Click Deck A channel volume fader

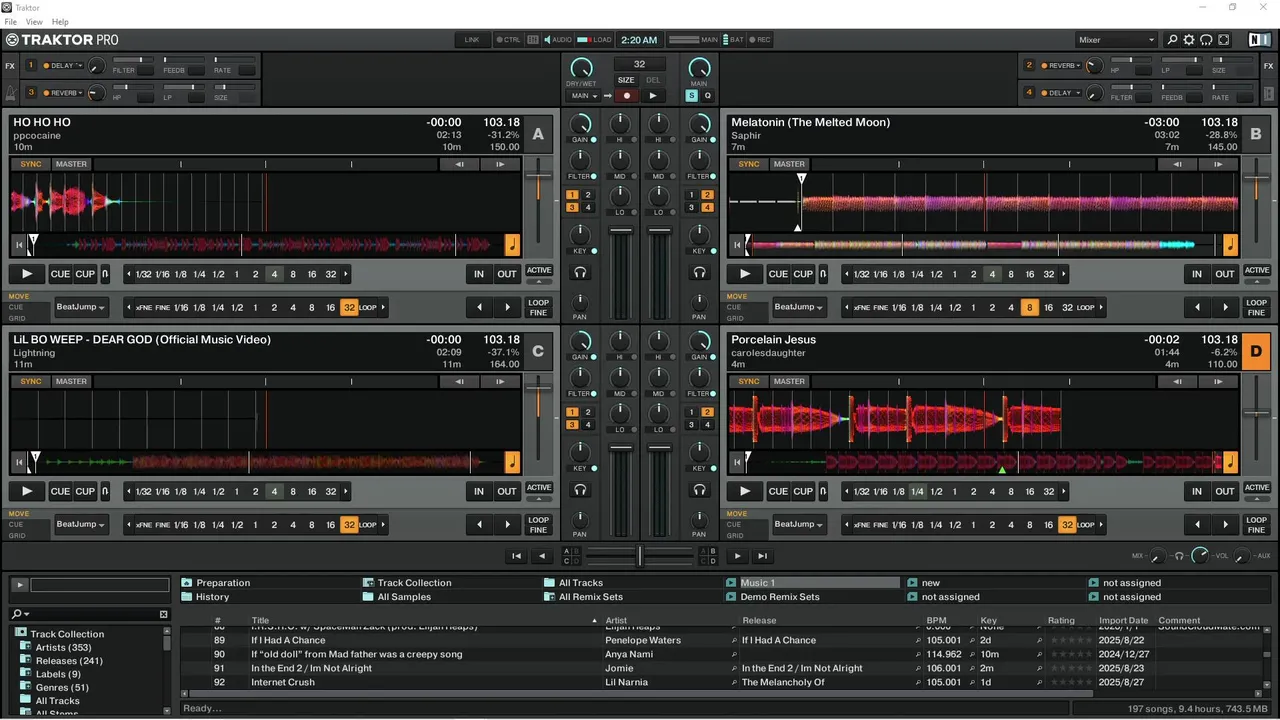click(x=621, y=232)
